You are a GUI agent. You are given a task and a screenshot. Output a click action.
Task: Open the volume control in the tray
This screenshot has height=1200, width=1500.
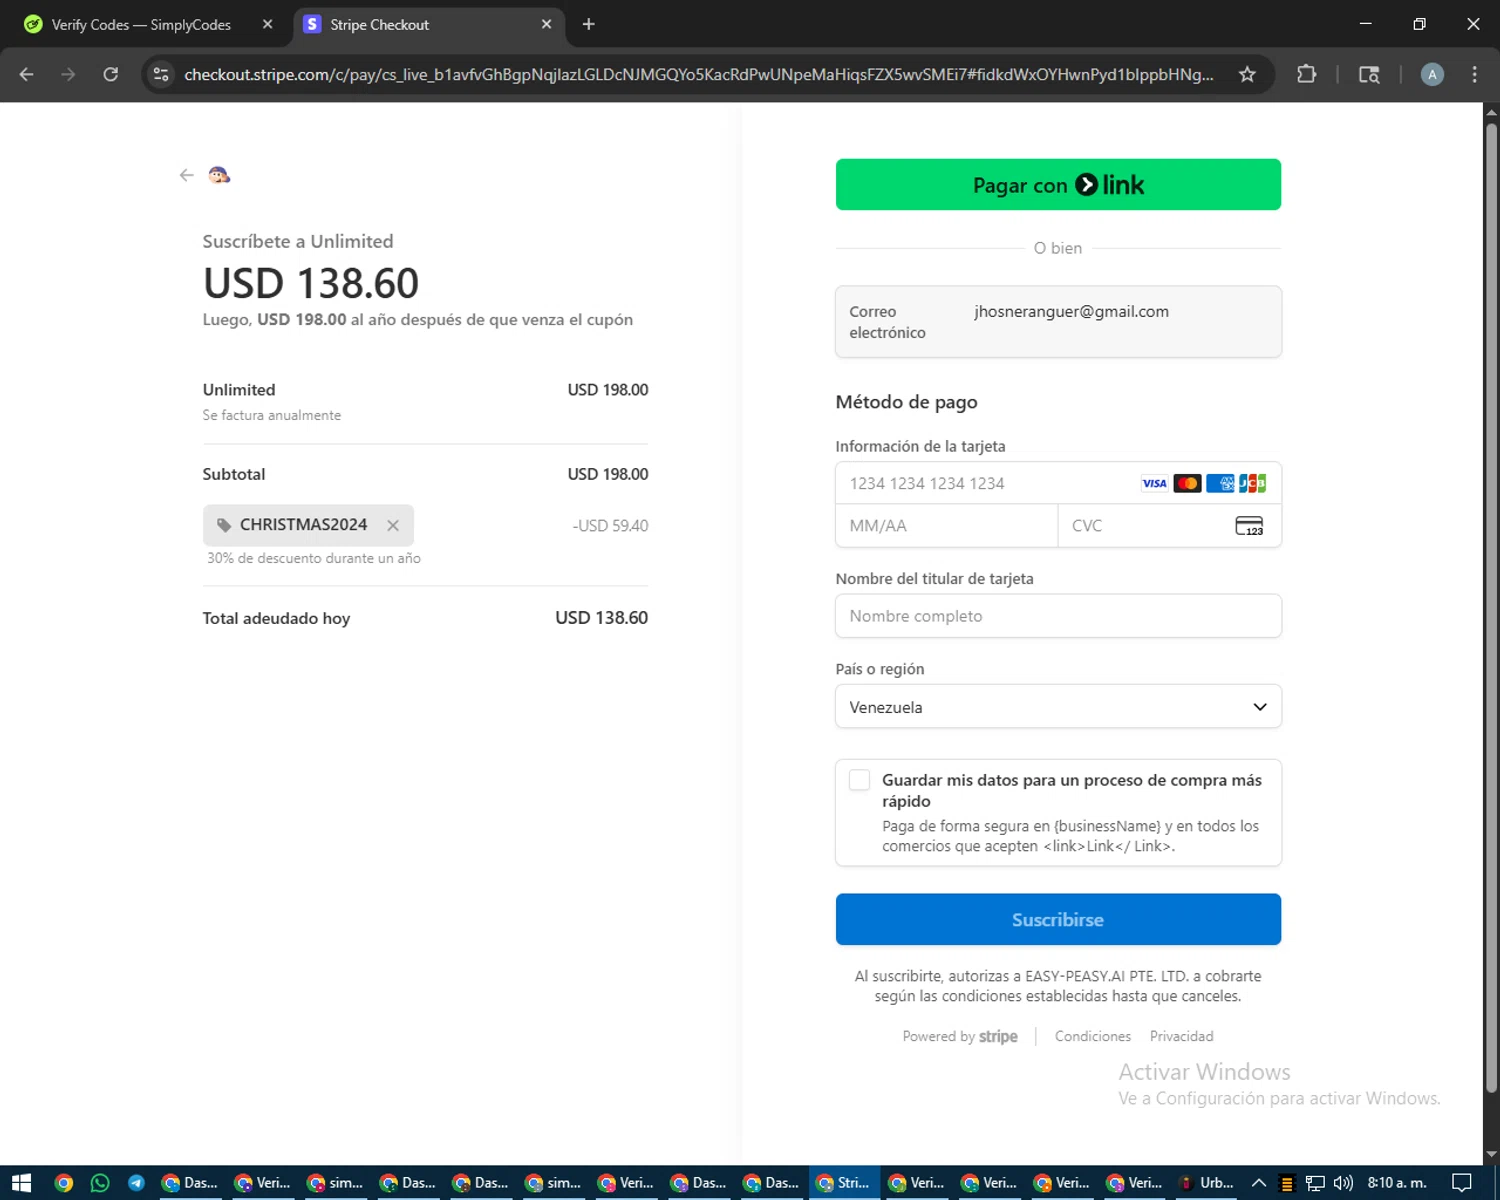(x=1343, y=1183)
